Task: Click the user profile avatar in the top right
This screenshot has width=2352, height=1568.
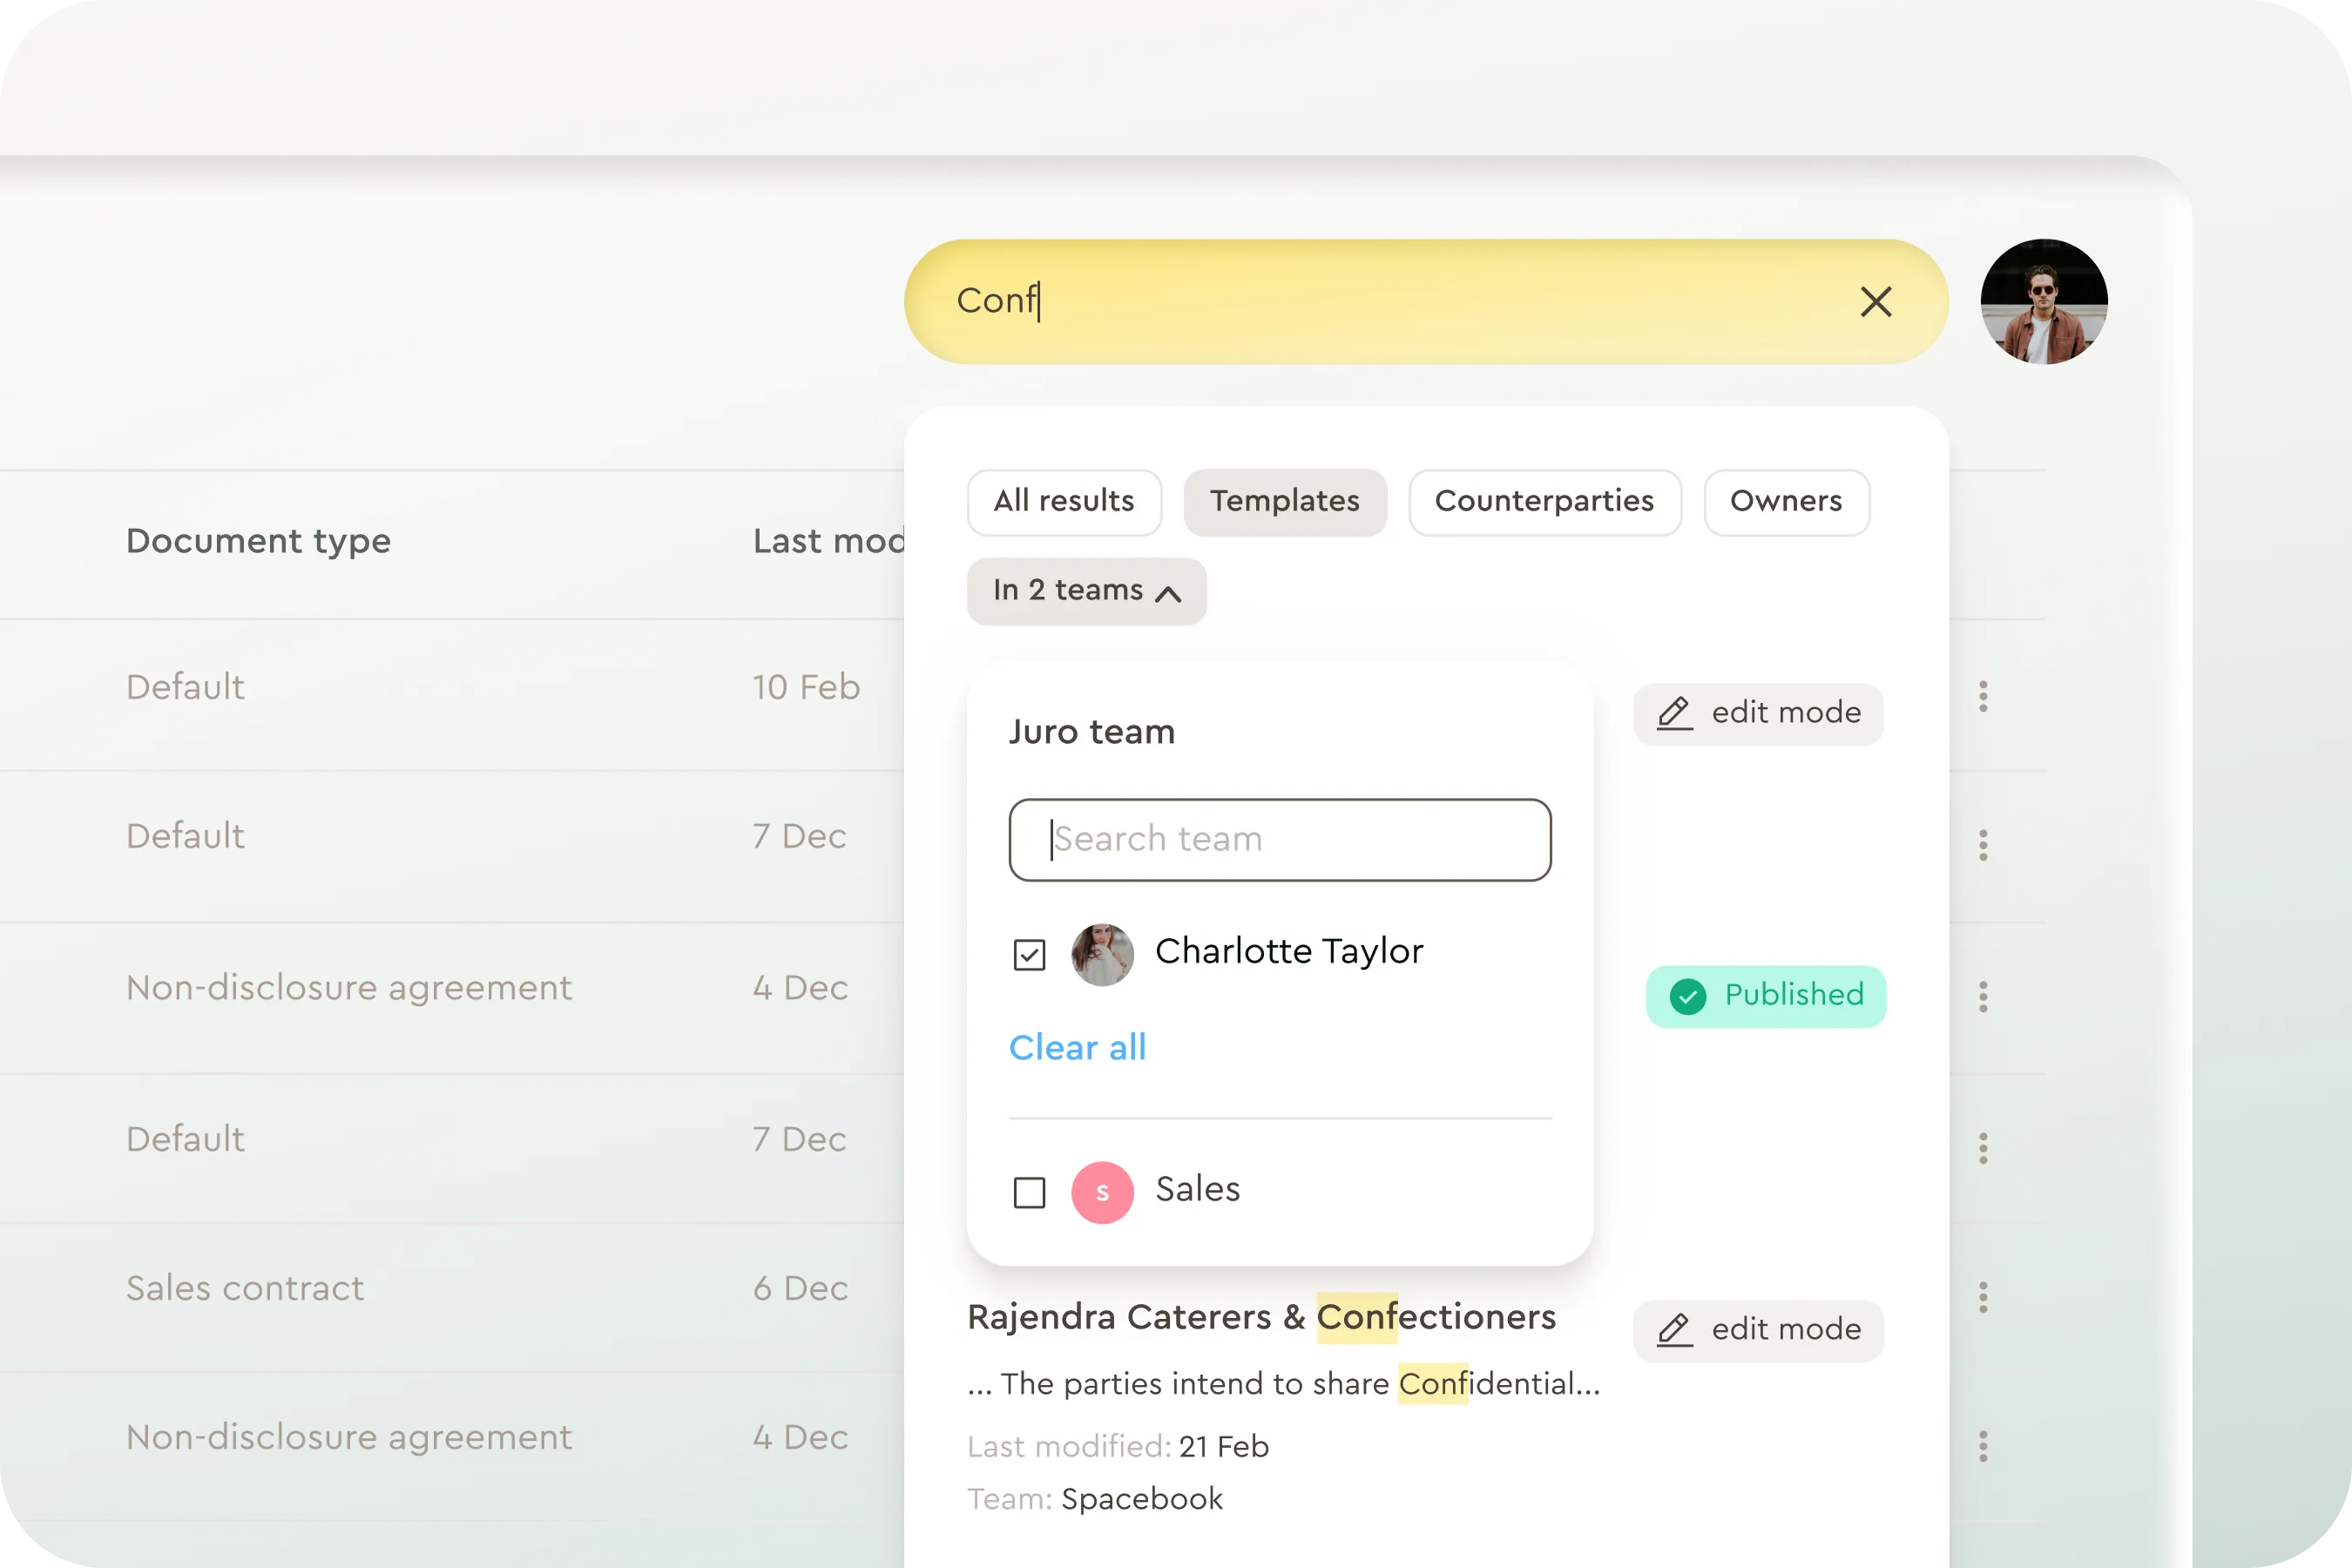Action: pyautogui.click(x=2044, y=301)
